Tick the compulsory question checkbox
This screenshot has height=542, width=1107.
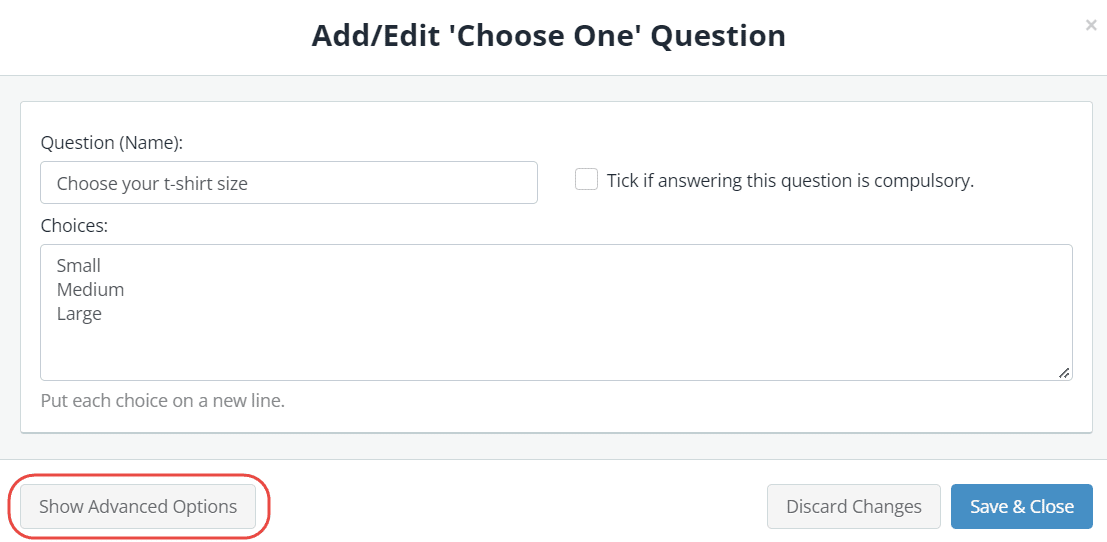[x=586, y=179]
